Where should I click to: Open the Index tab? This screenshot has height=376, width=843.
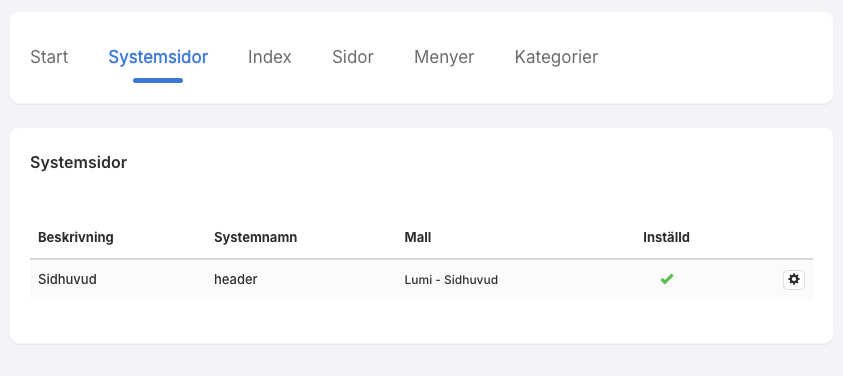click(269, 57)
